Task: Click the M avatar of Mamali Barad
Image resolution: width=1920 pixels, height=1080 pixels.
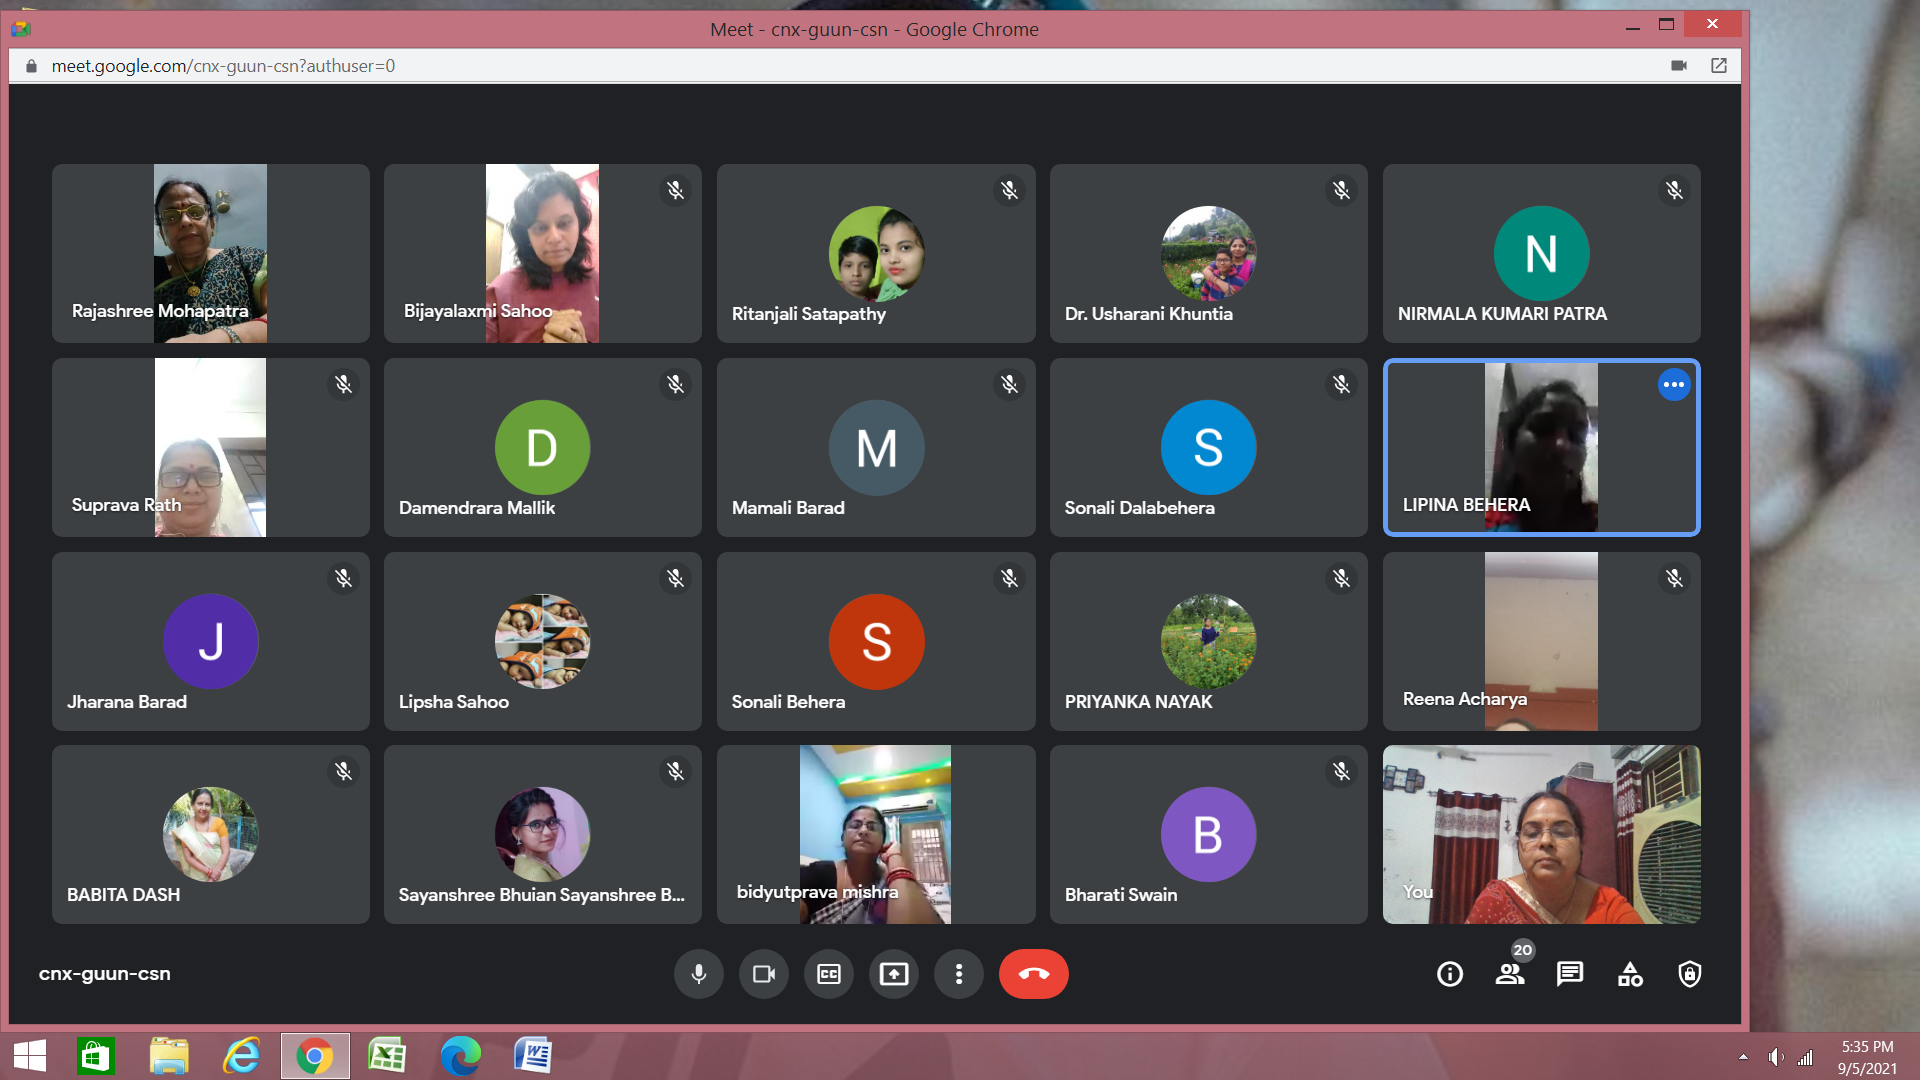Action: click(x=876, y=447)
